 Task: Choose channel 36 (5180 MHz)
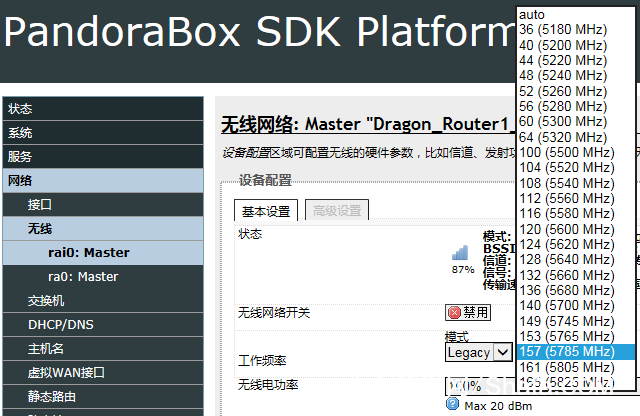(576, 29)
